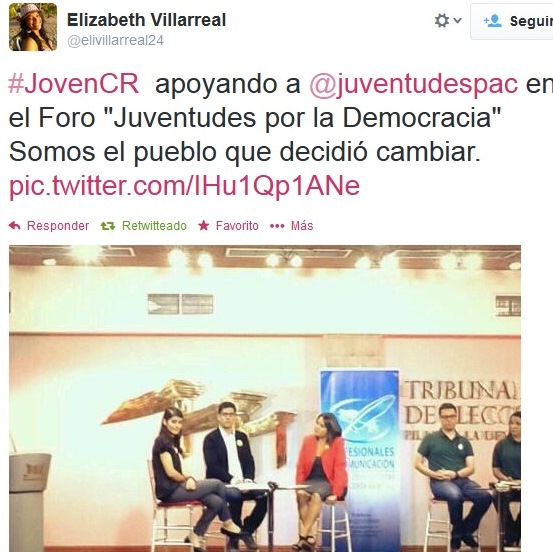Open the #JovenCR hashtag link
Viewport: 553px width, 552px height.
(74, 84)
